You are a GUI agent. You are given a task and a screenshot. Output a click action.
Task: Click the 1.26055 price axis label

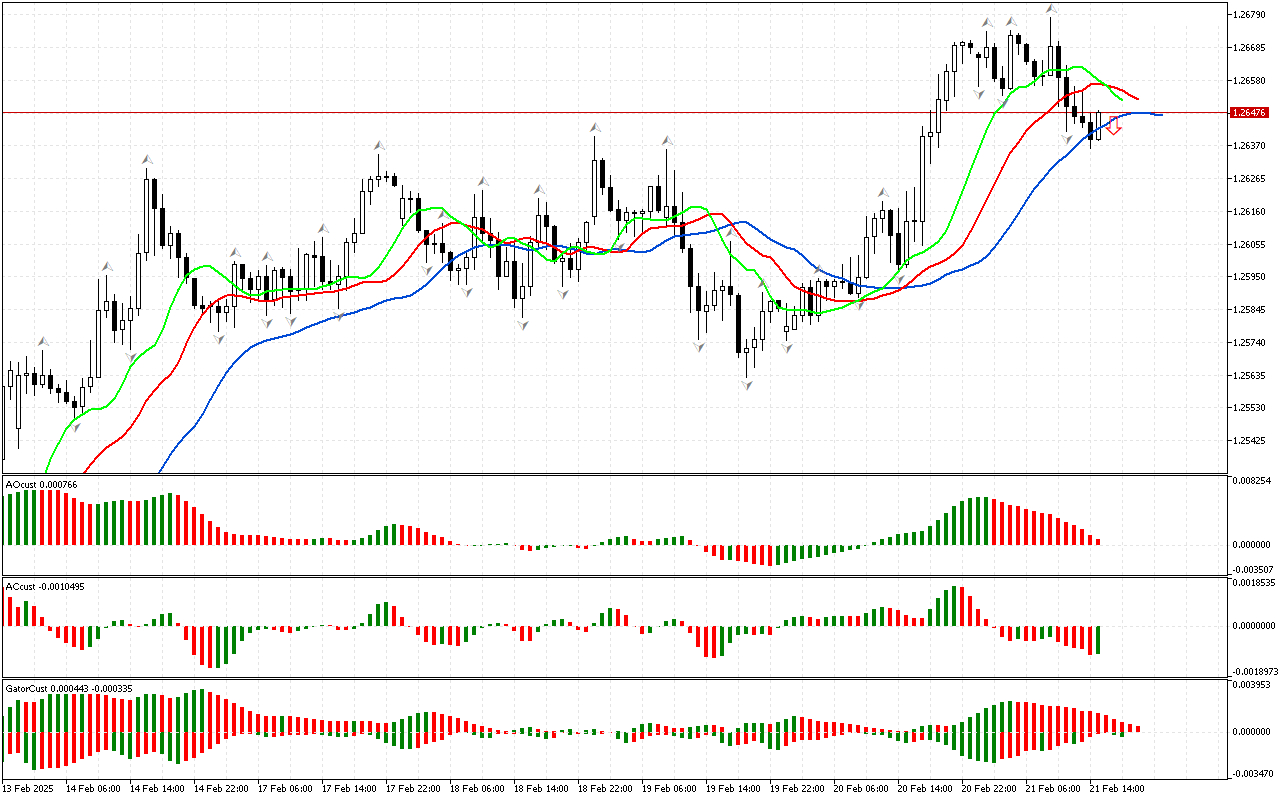pyautogui.click(x=1250, y=245)
